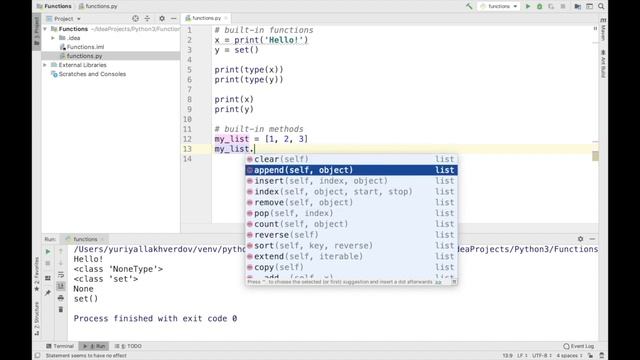Choose append(self, object) completion

351,170
